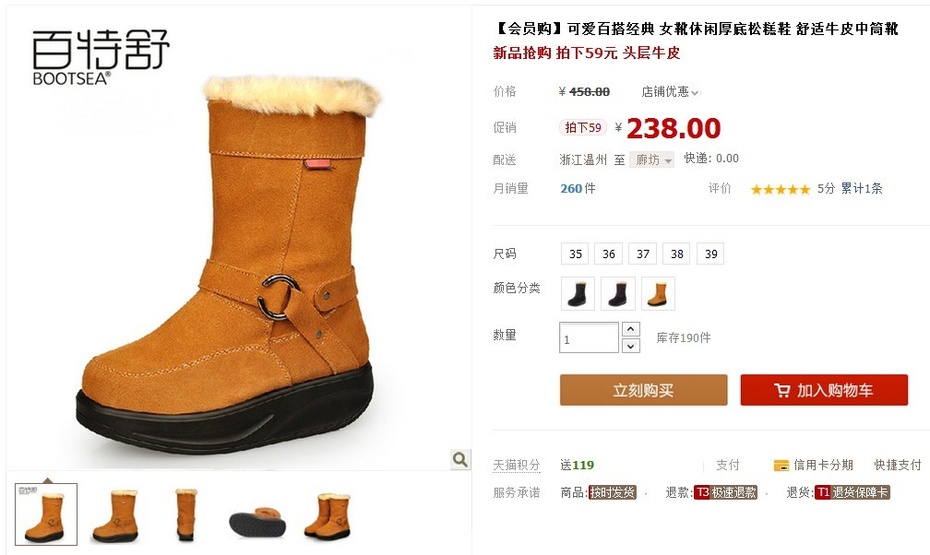This screenshot has height=555, width=930.
Task: Click the T3 fast refund badge
Action: (726, 492)
